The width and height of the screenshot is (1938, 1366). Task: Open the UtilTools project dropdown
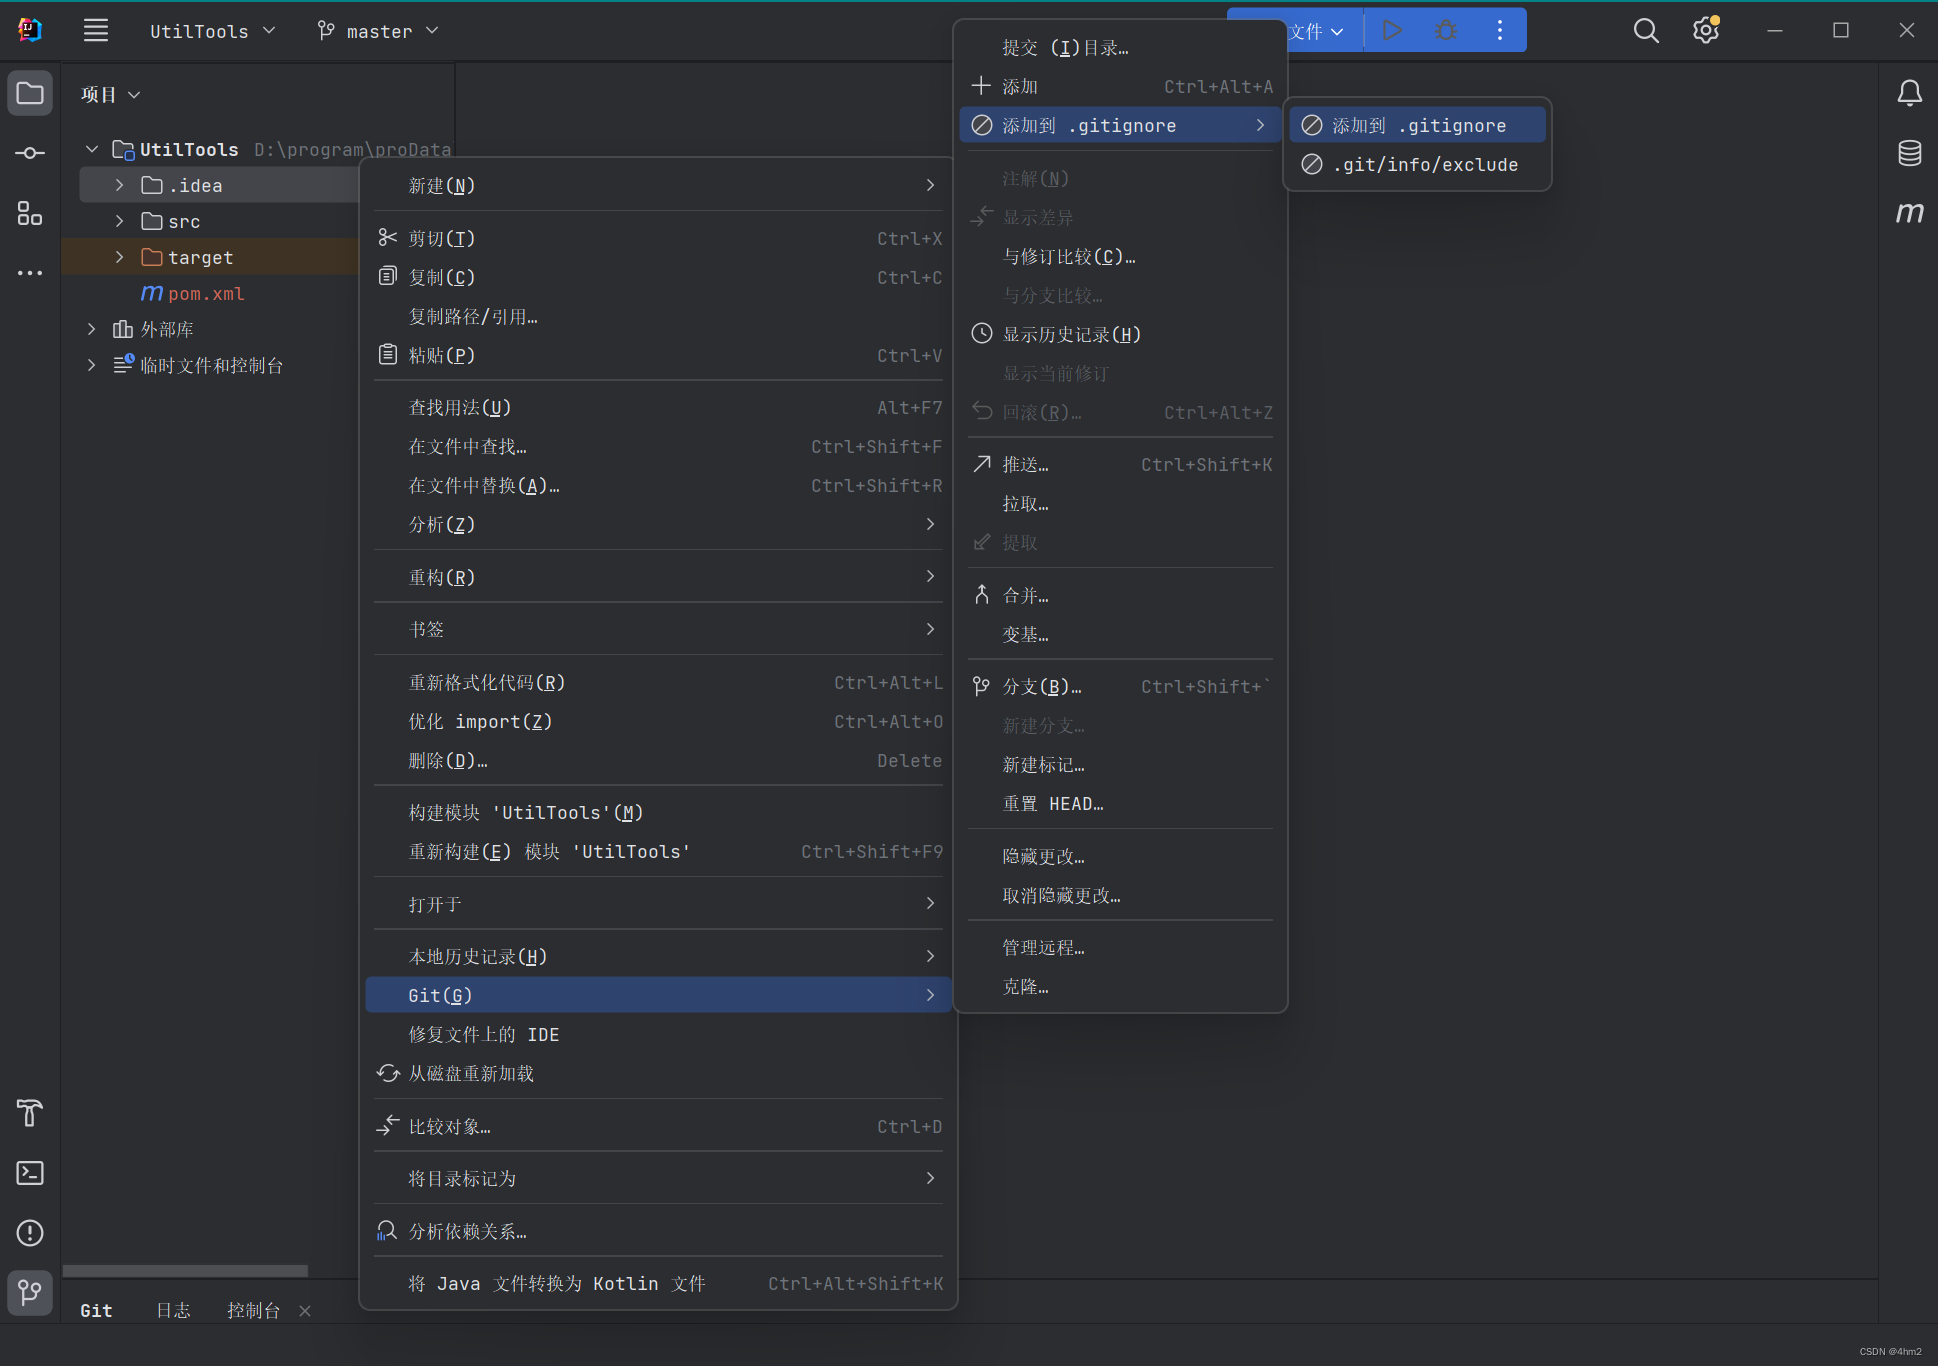[213, 31]
